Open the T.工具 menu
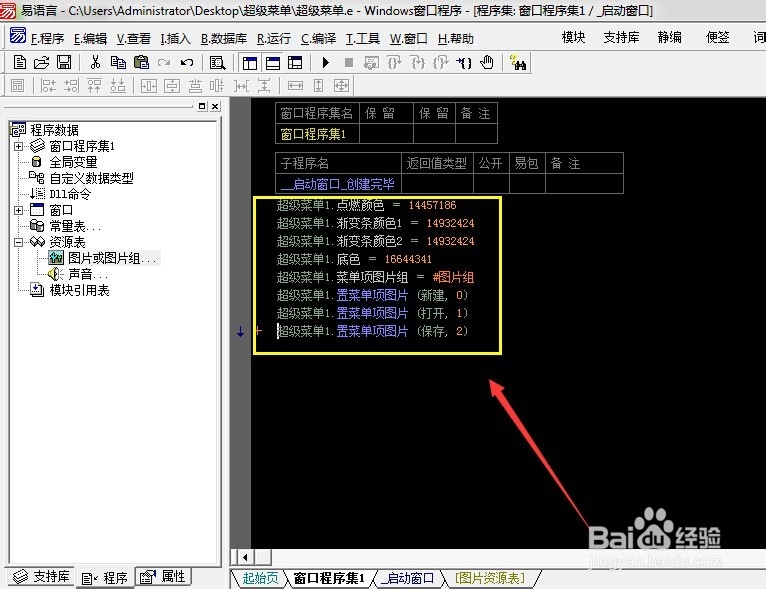 pyautogui.click(x=362, y=39)
